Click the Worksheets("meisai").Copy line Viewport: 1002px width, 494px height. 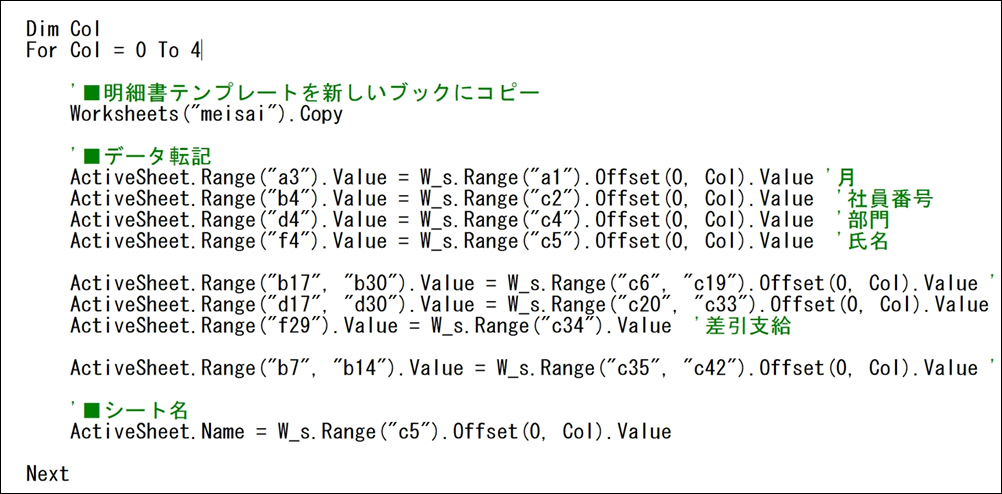coord(206,114)
